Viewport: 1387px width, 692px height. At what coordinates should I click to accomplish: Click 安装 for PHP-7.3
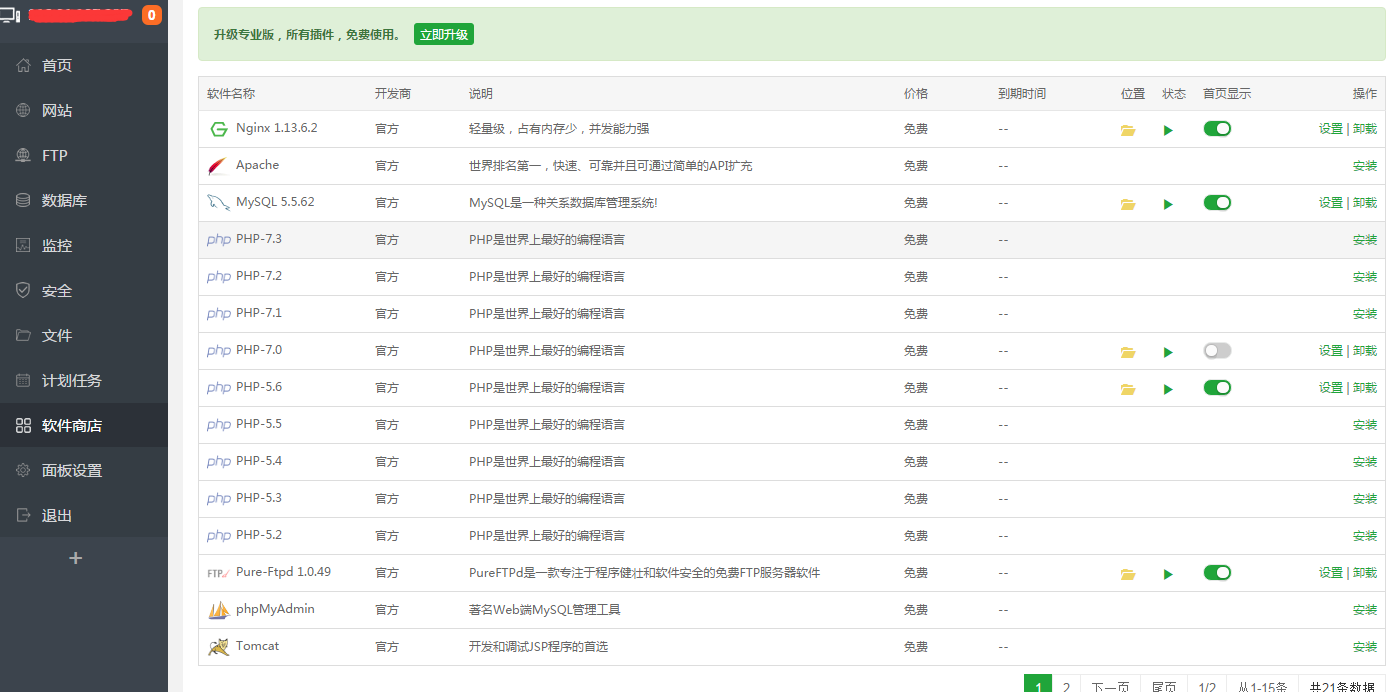coord(1364,240)
